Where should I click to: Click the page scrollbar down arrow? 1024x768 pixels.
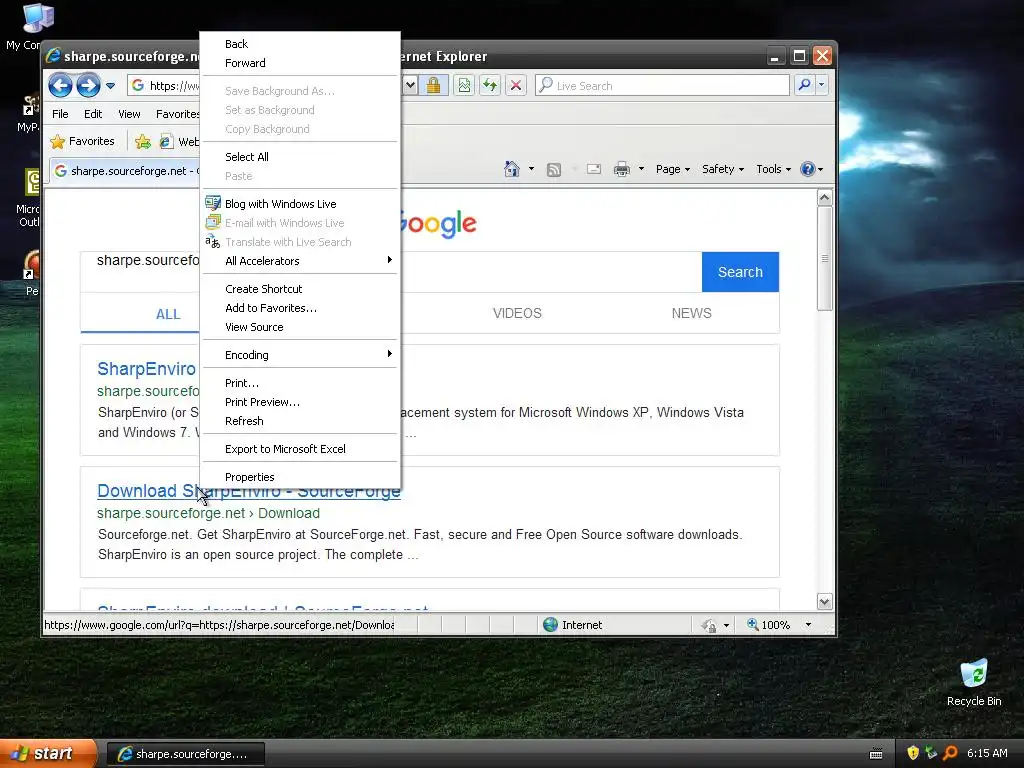click(x=824, y=601)
